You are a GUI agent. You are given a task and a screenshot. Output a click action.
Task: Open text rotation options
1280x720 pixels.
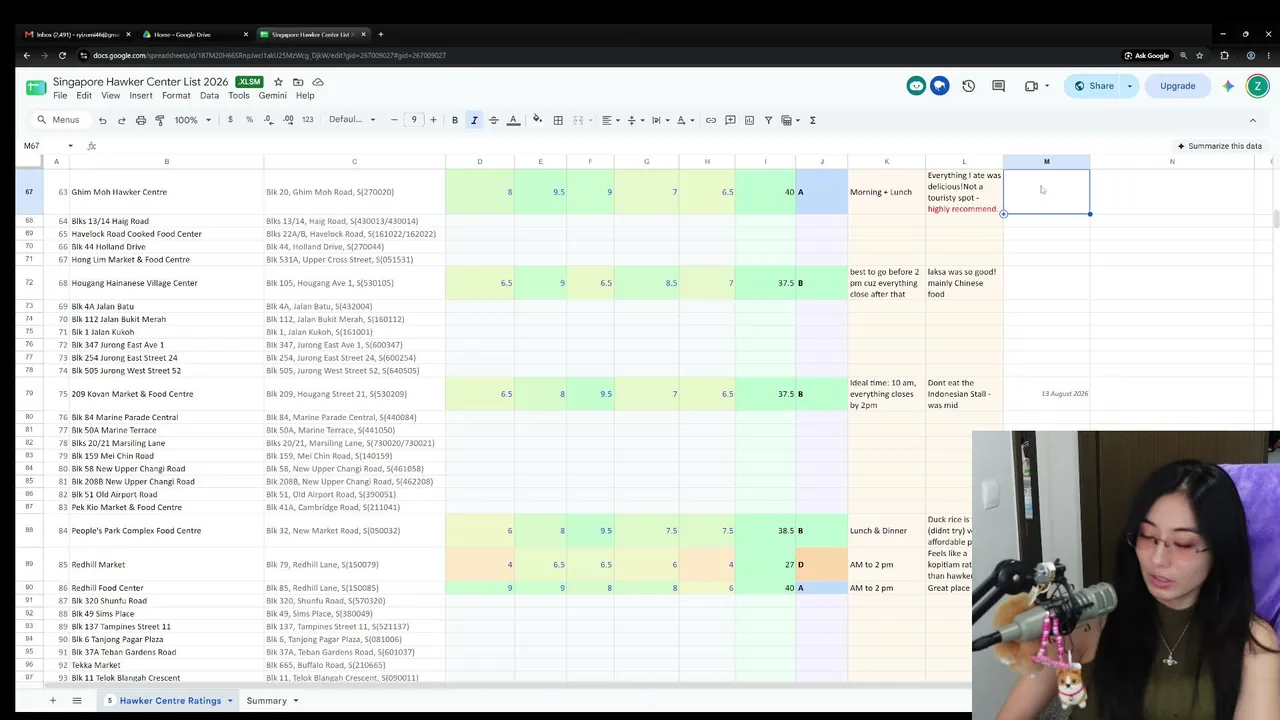[685, 120]
